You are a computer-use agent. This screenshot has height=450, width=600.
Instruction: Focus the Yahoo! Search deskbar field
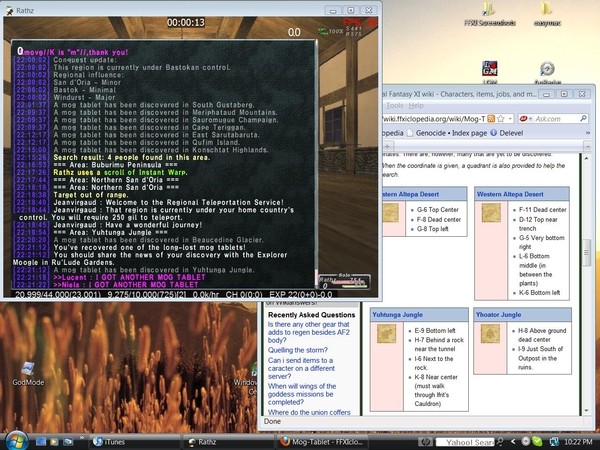465,442
